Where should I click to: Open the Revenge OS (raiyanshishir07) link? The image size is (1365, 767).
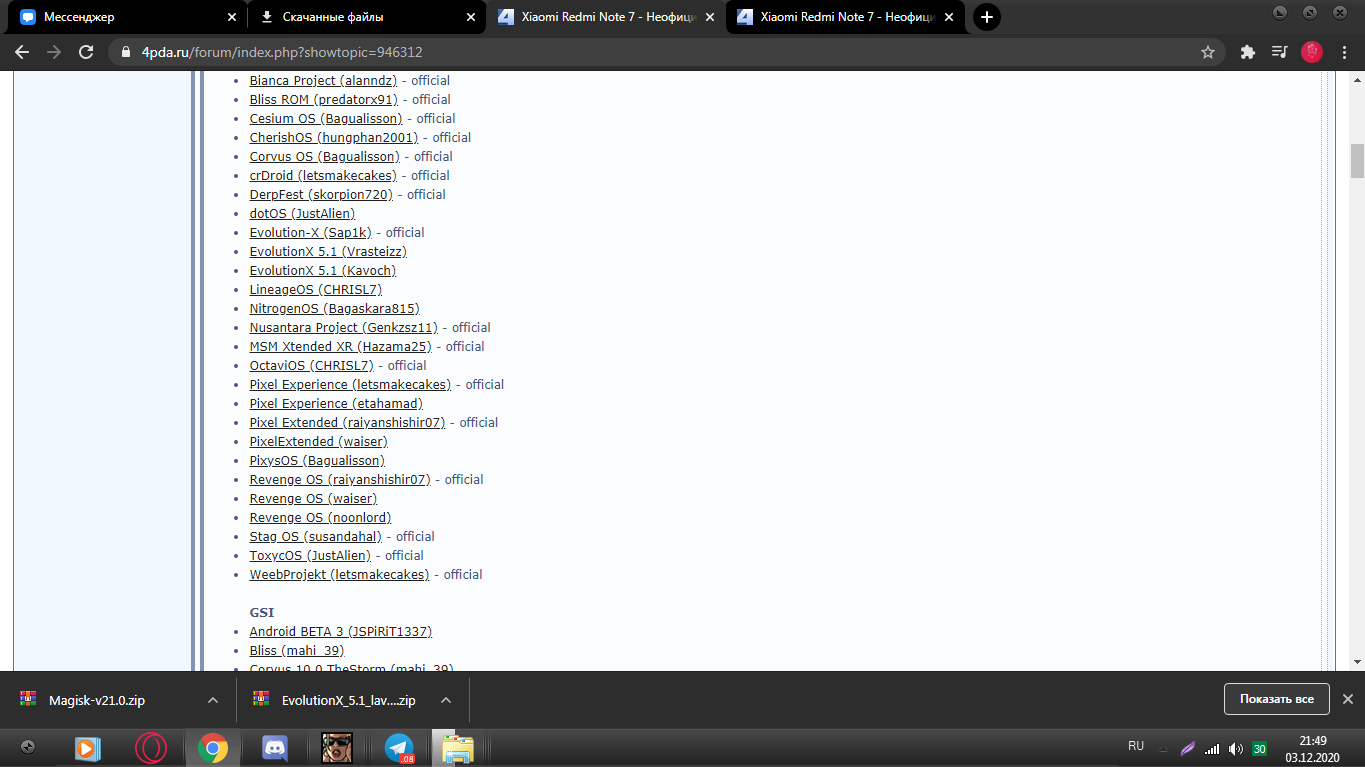(x=340, y=480)
